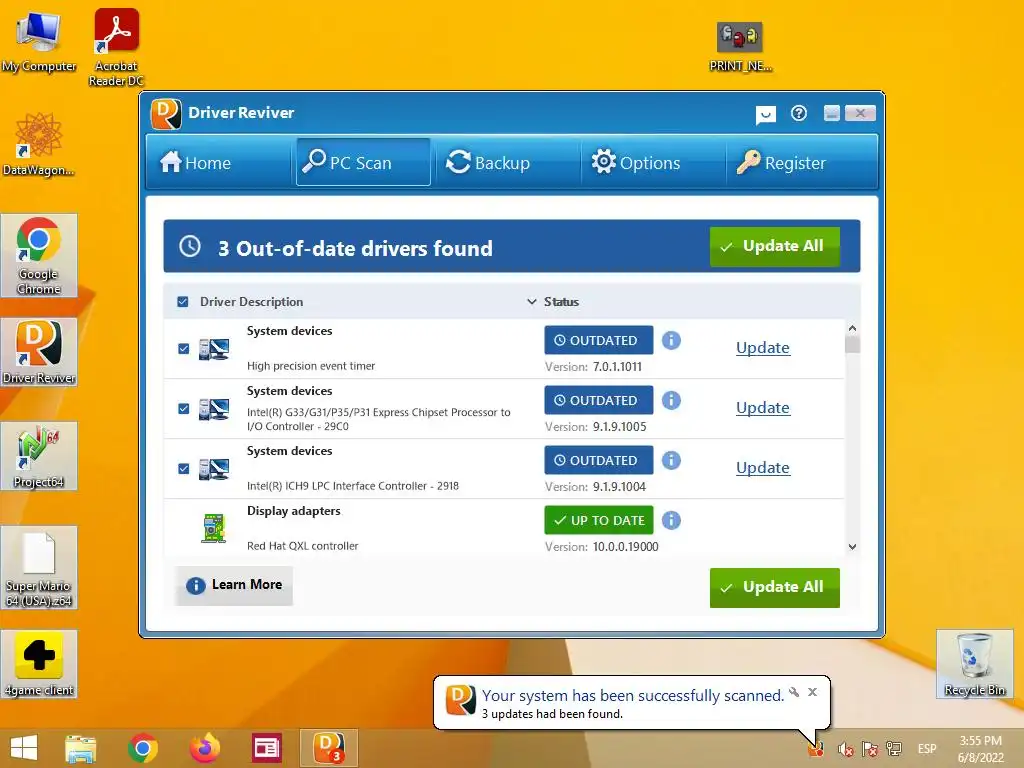Open Firefox from the taskbar
The image size is (1024, 768).
[204, 748]
